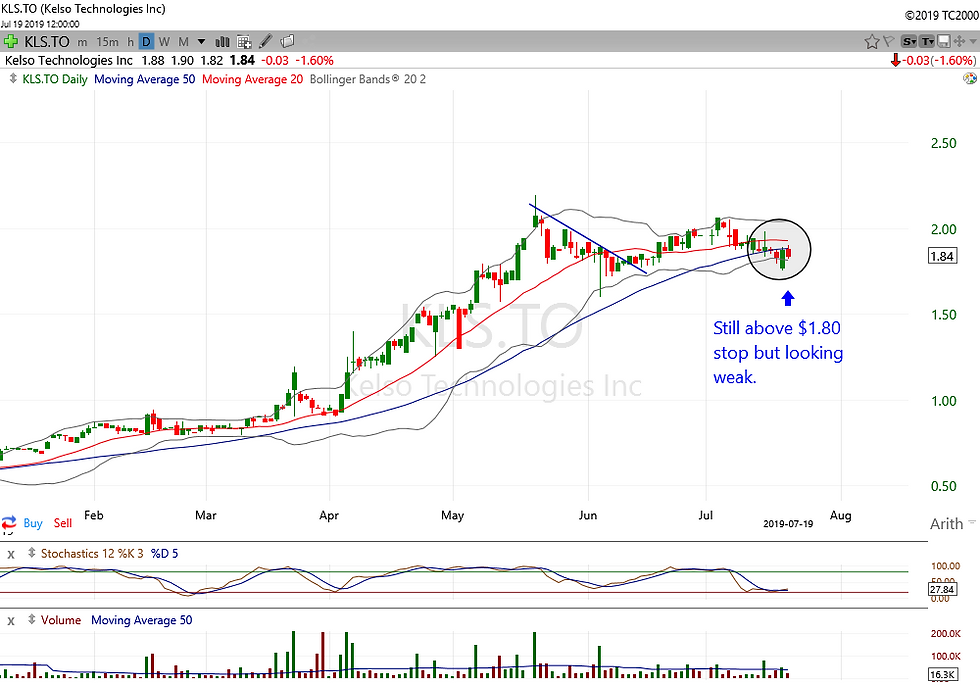Click the 27.84 stochastics value tag
The width and height of the screenshot is (980, 686).
[x=942, y=589]
